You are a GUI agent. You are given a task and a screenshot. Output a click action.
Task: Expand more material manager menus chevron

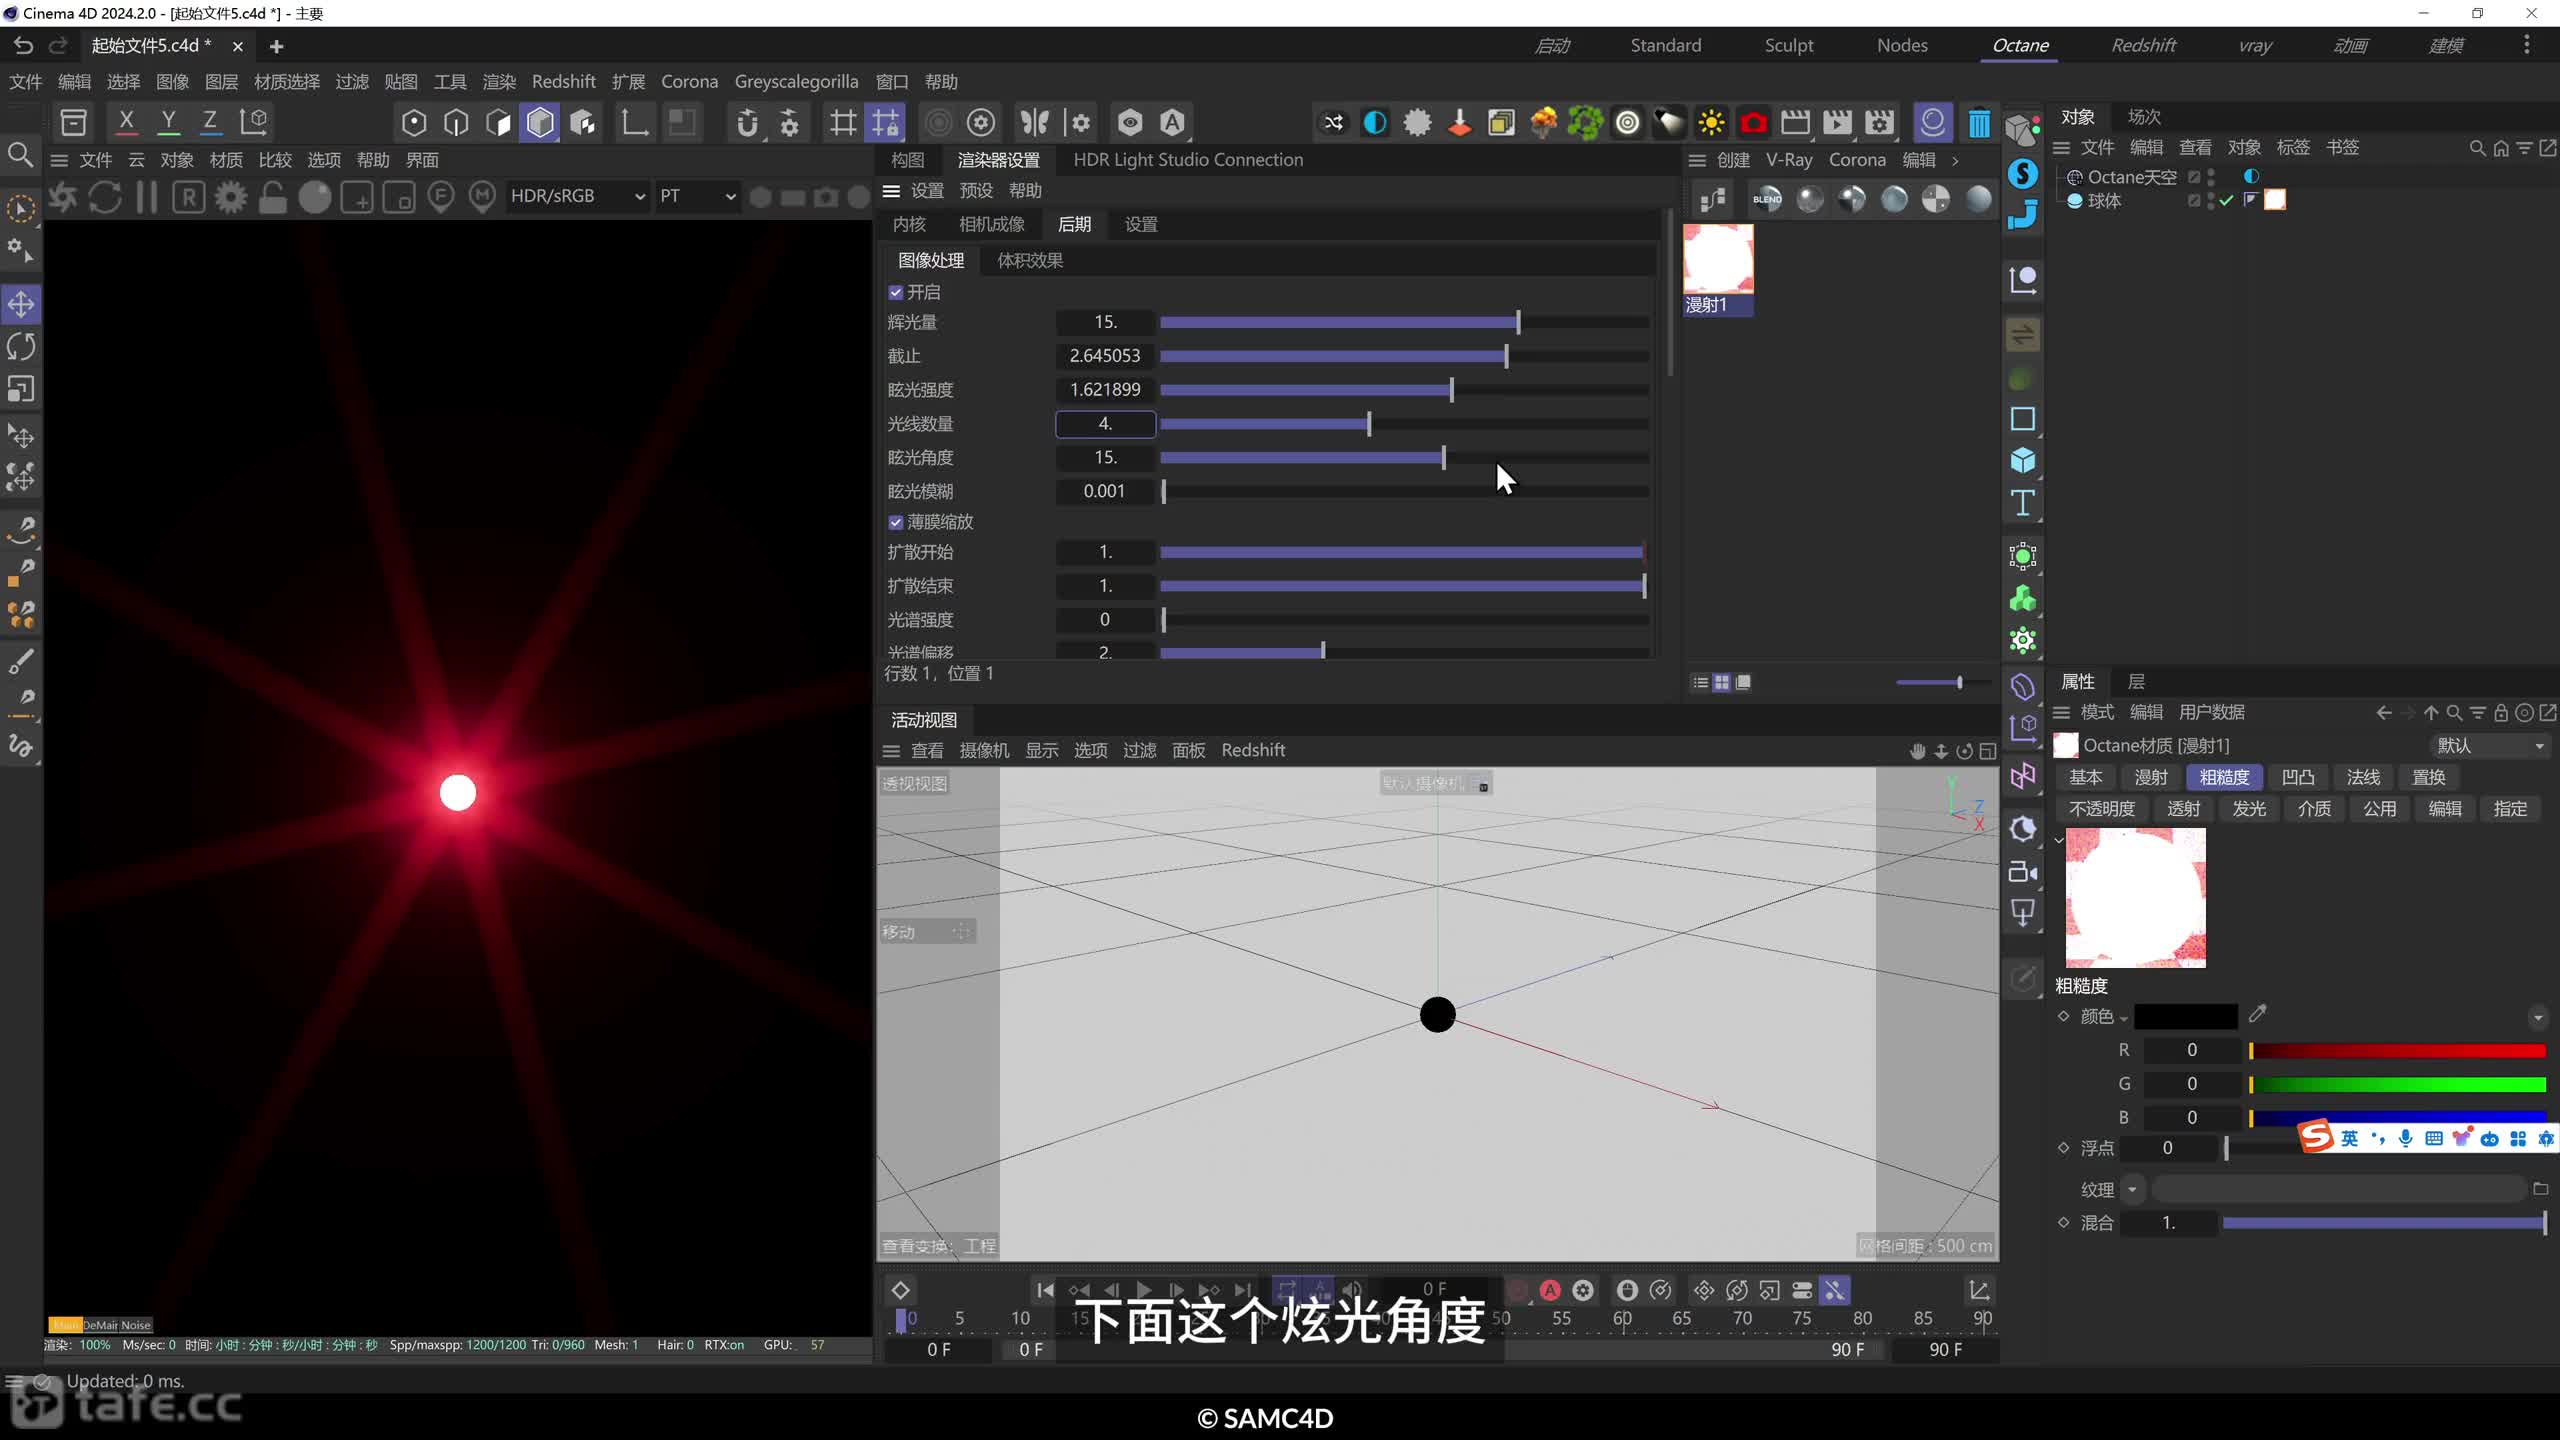tap(1955, 160)
